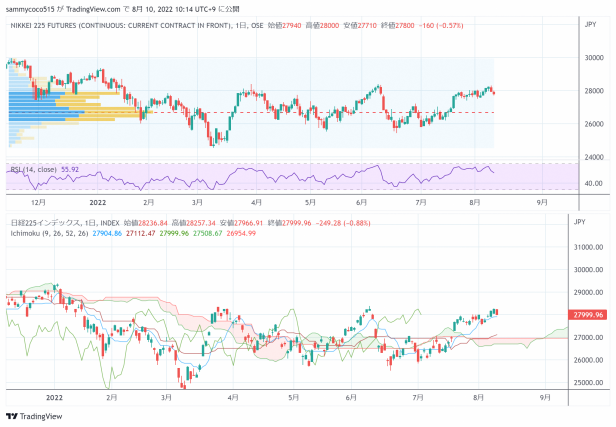This screenshot has width=616, height=427.
Task: Click 24000 on futures price axis
Action: point(594,158)
